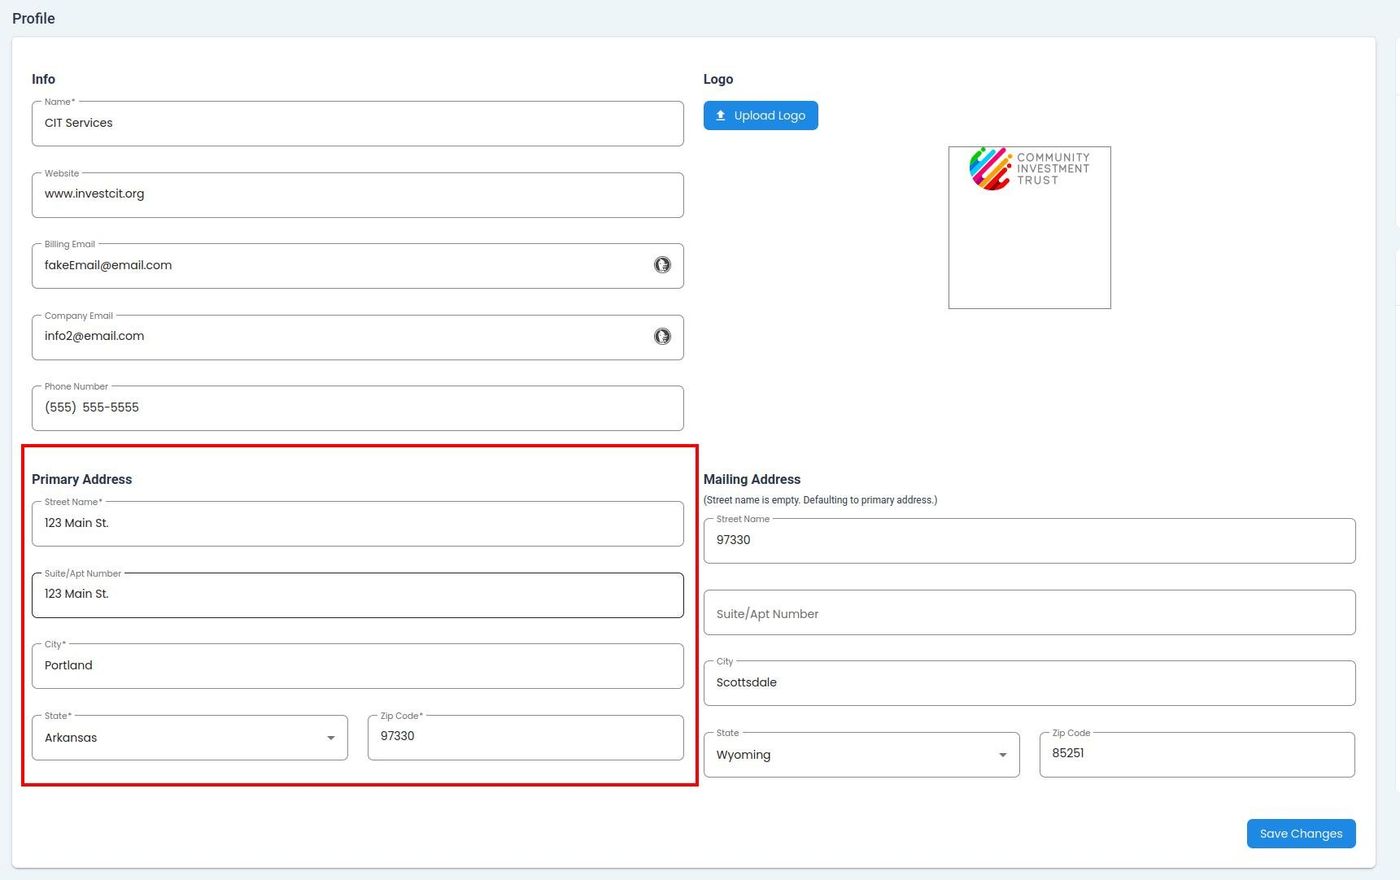Focus the Primary Address Suite/Apt Number field
Screen dimensions: 1400x880
pyautogui.click(x=357, y=595)
